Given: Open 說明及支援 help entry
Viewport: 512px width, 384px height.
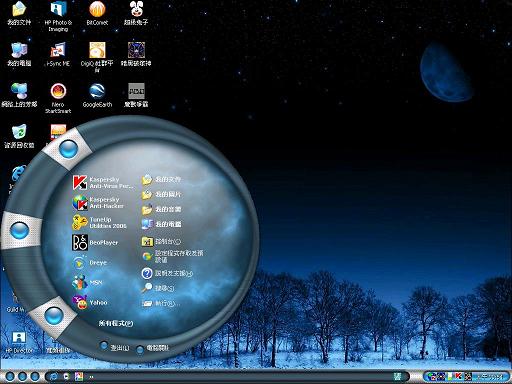Looking at the screenshot, I should [167, 273].
